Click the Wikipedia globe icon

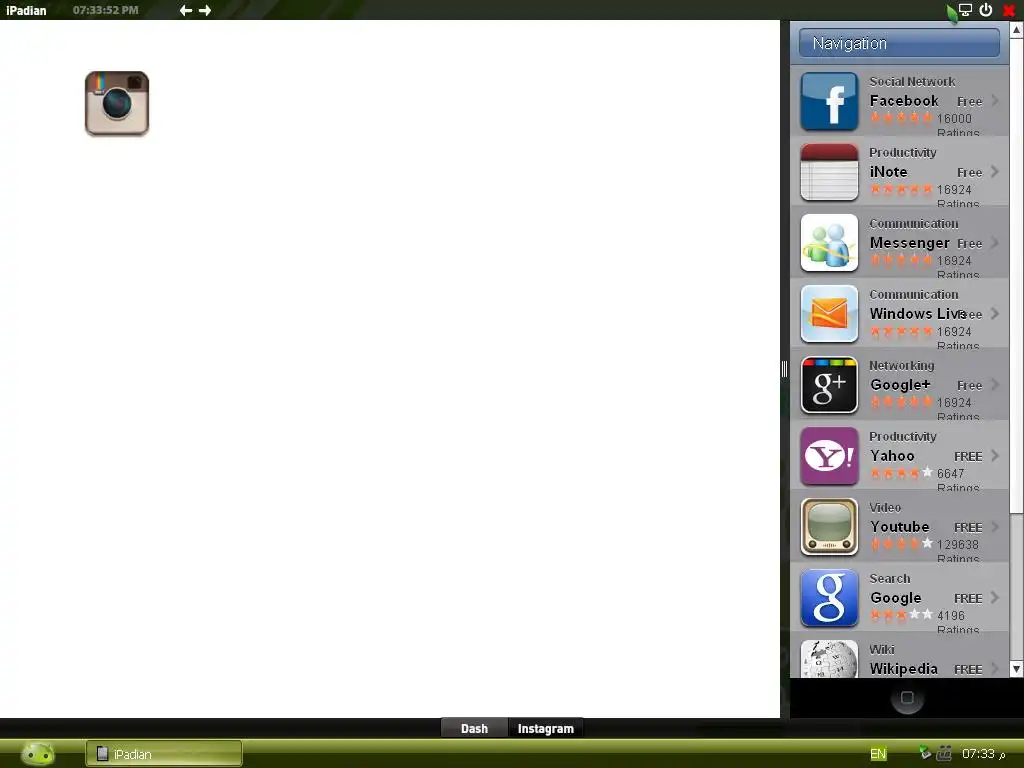click(829, 659)
